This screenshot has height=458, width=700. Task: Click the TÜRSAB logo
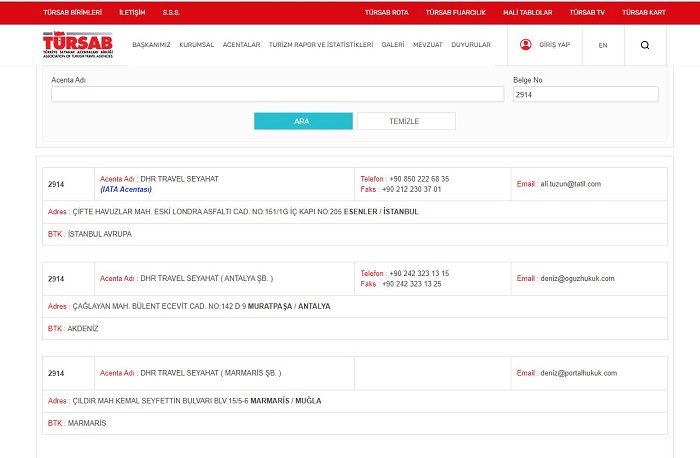click(78, 45)
